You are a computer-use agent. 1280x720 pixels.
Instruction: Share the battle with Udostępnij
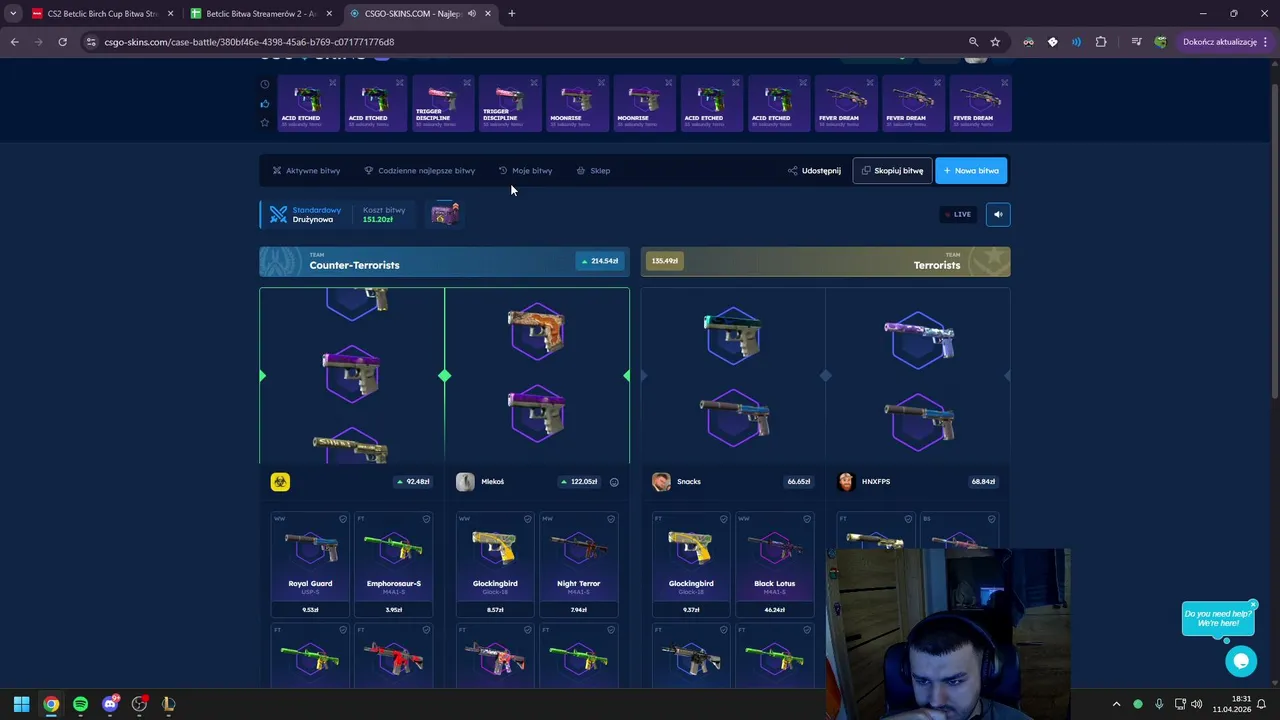(814, 171)
